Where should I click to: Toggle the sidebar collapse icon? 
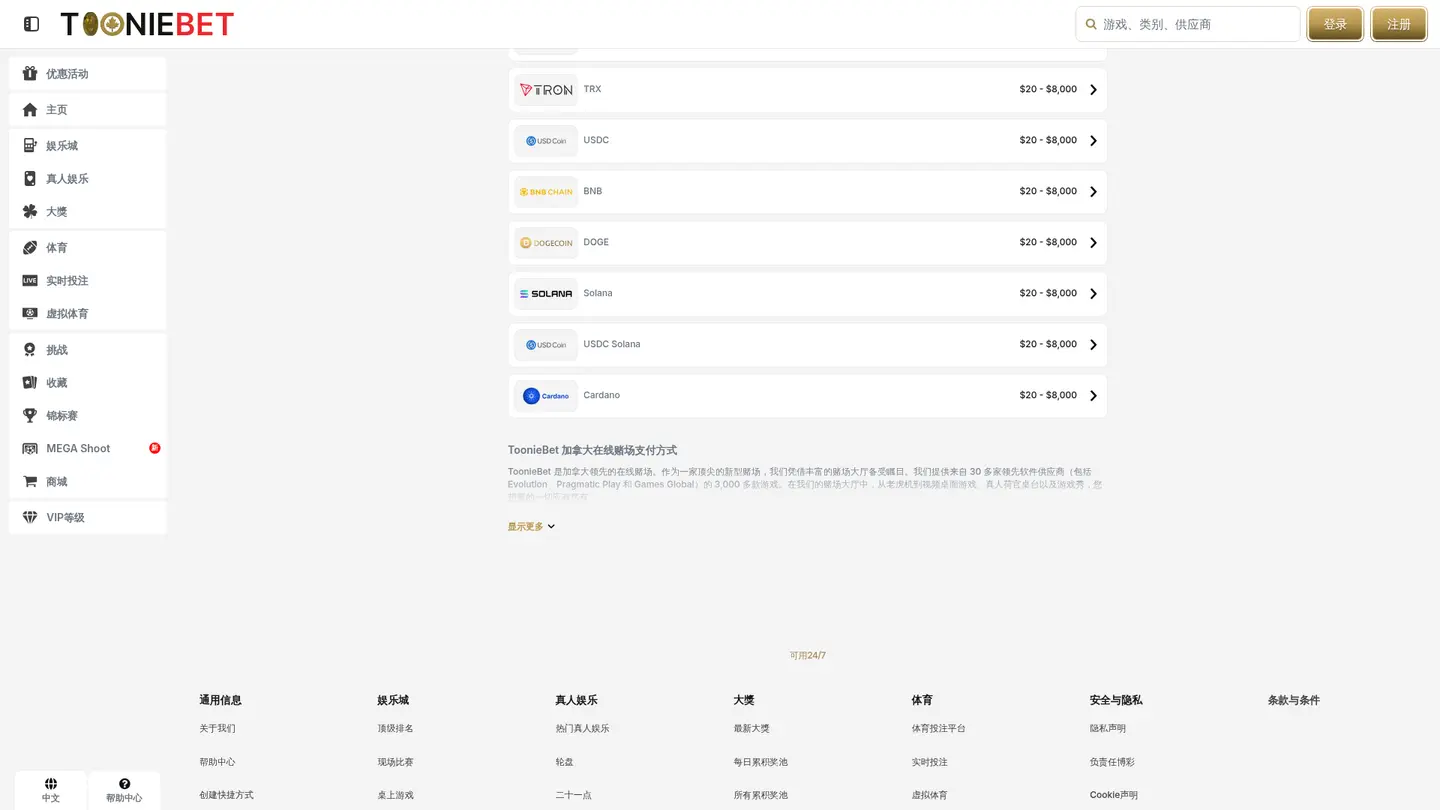point(31,24)
